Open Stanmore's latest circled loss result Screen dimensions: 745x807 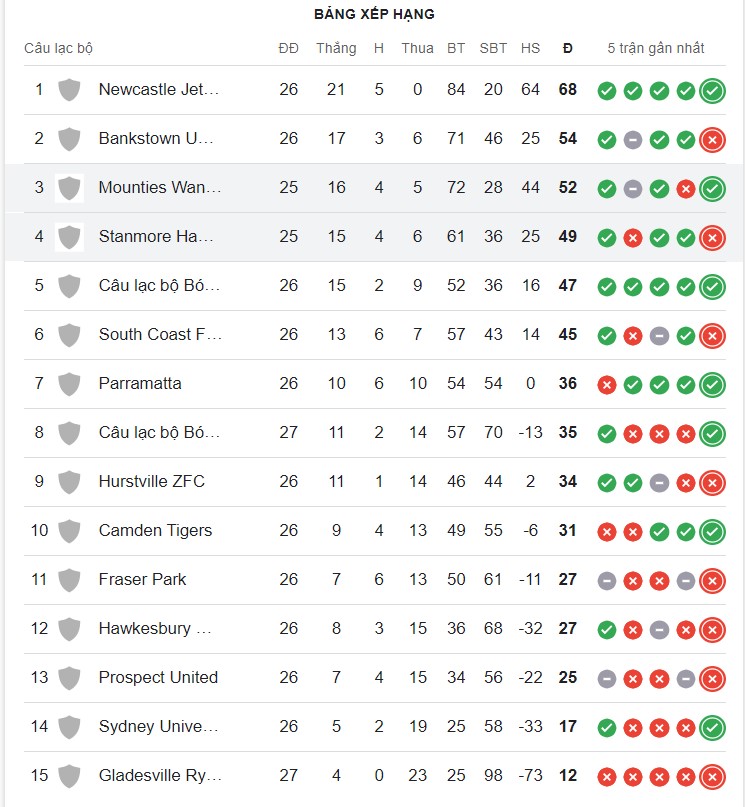pyautogui.click(x=712, y=237)
